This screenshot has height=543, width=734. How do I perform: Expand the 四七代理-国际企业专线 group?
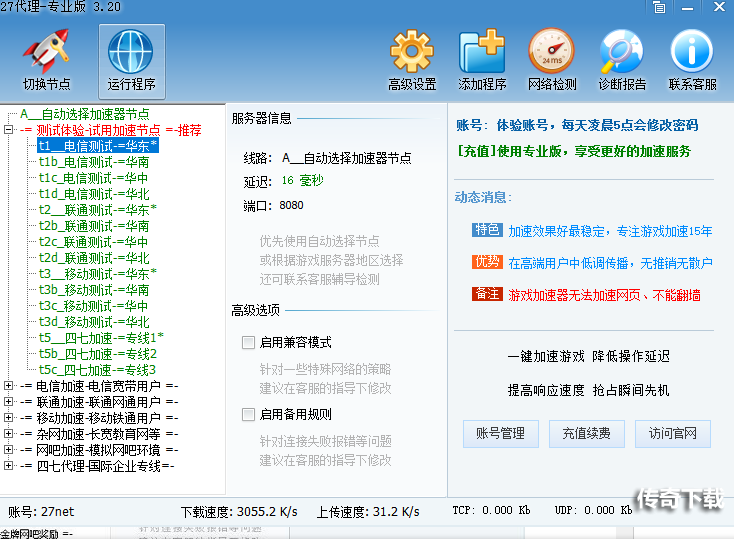[8, 466]
